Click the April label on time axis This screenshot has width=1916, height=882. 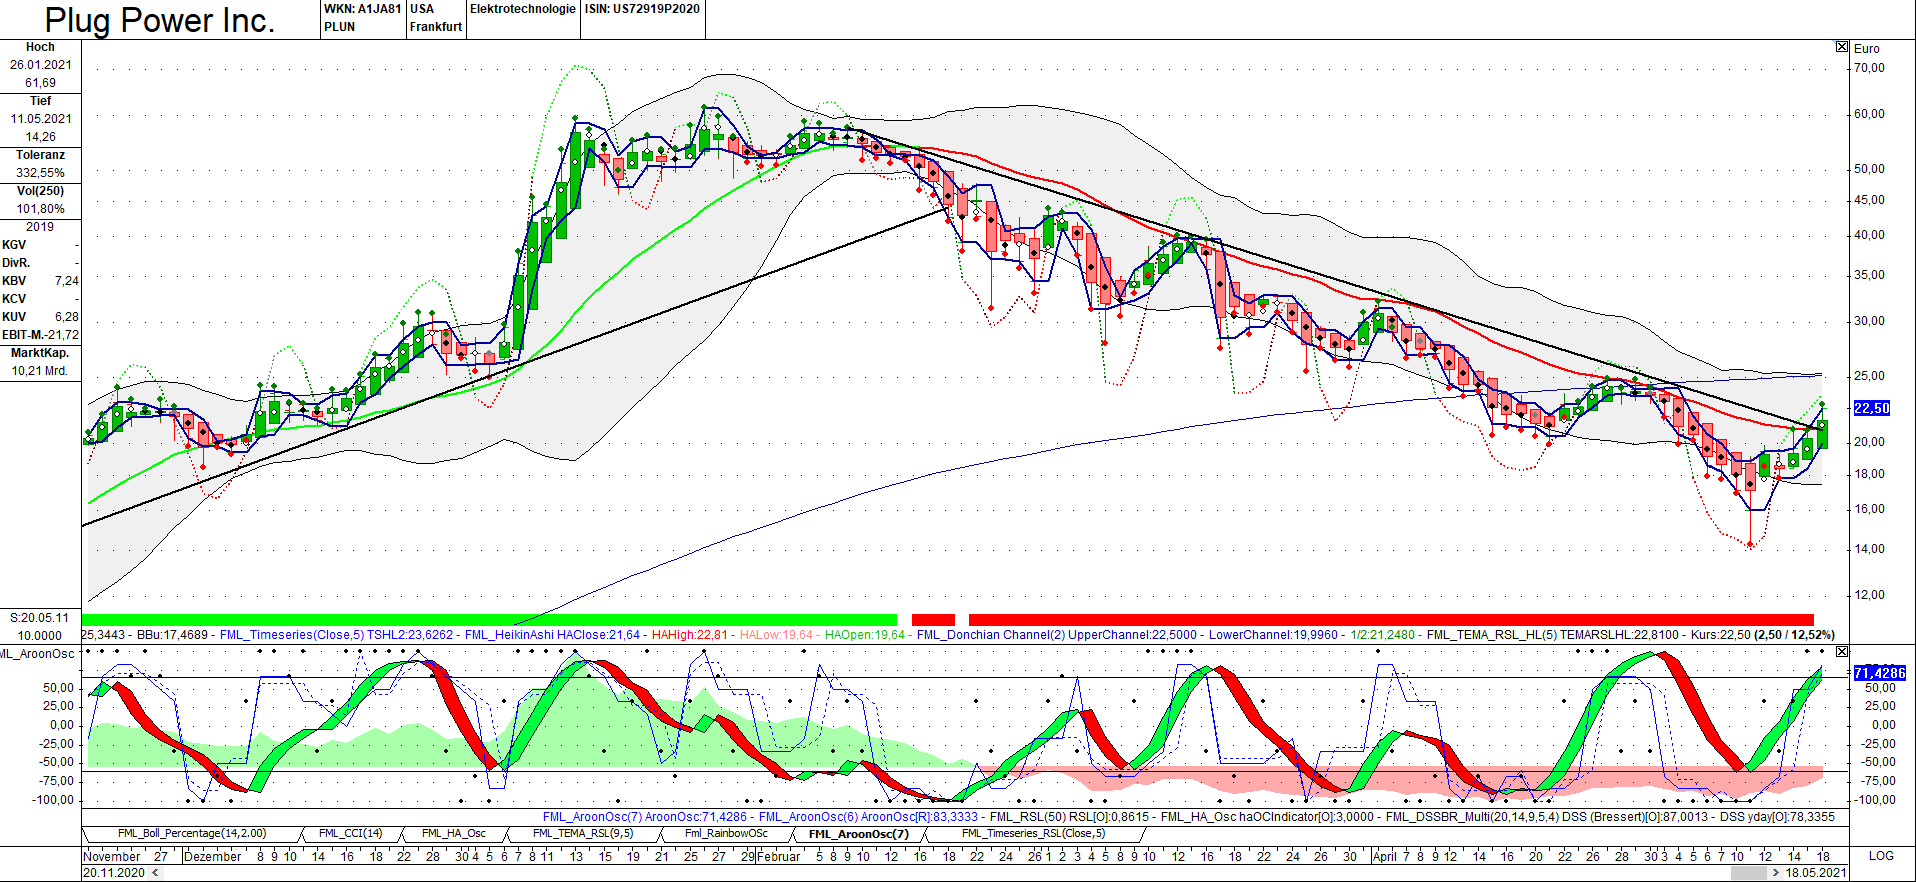tap(1384, 856)
